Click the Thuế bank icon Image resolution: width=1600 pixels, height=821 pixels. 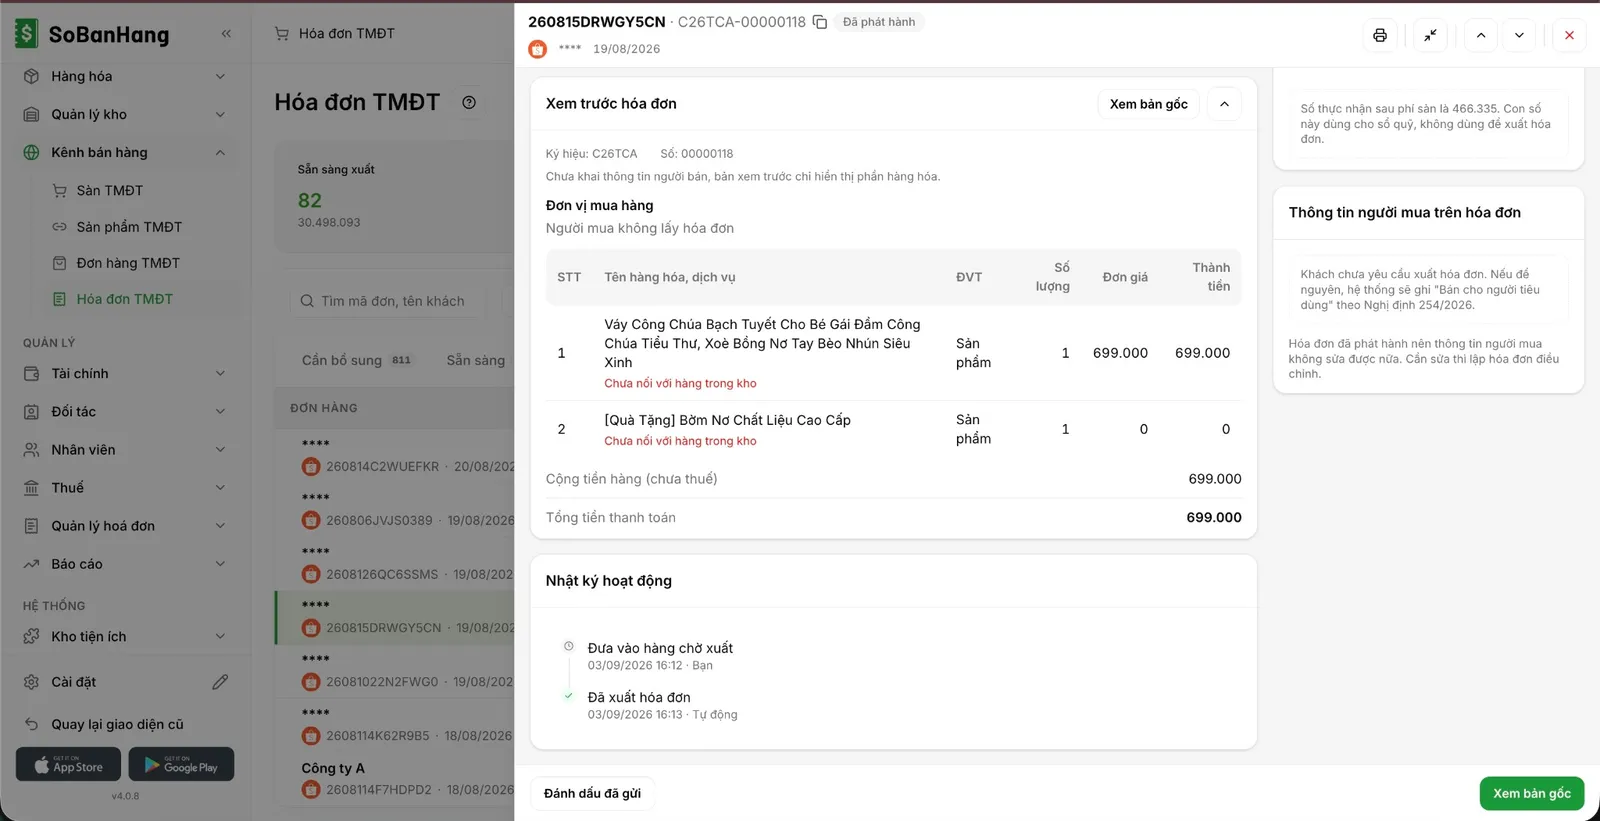coord(31,488)
